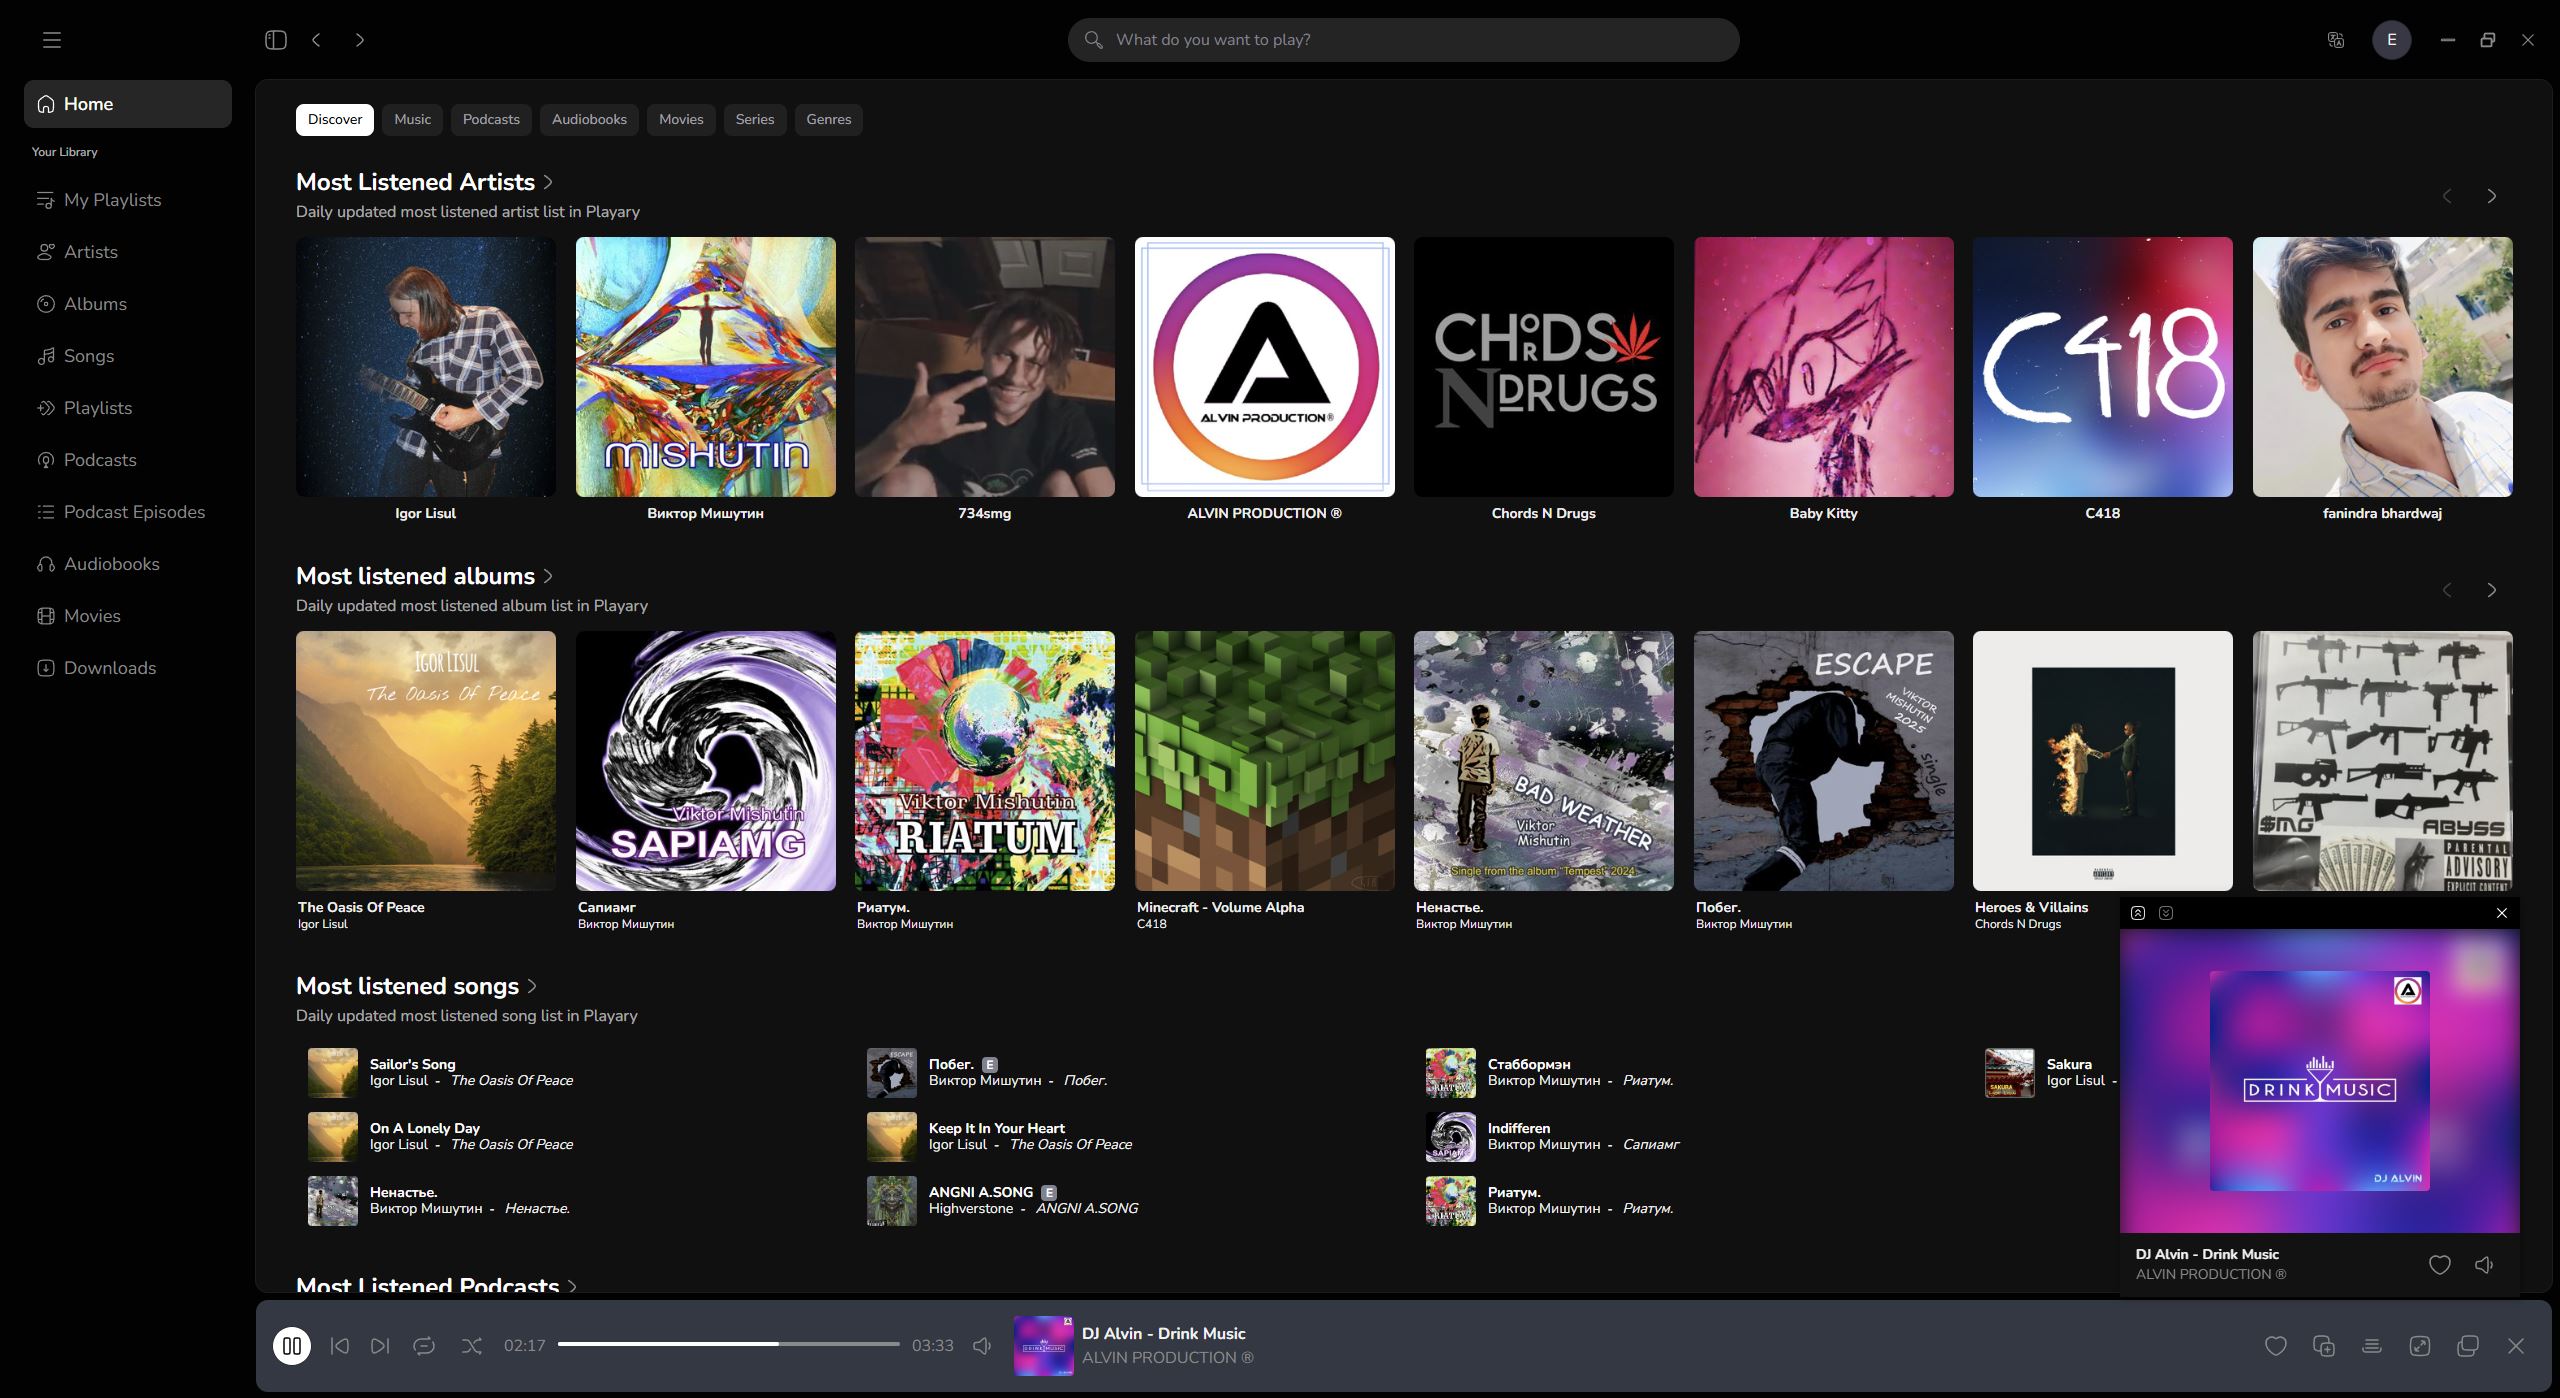Seek within the song progress bar
Image resolution: width=2560 pixels, height=1398 pixels.
point(729,1344)
